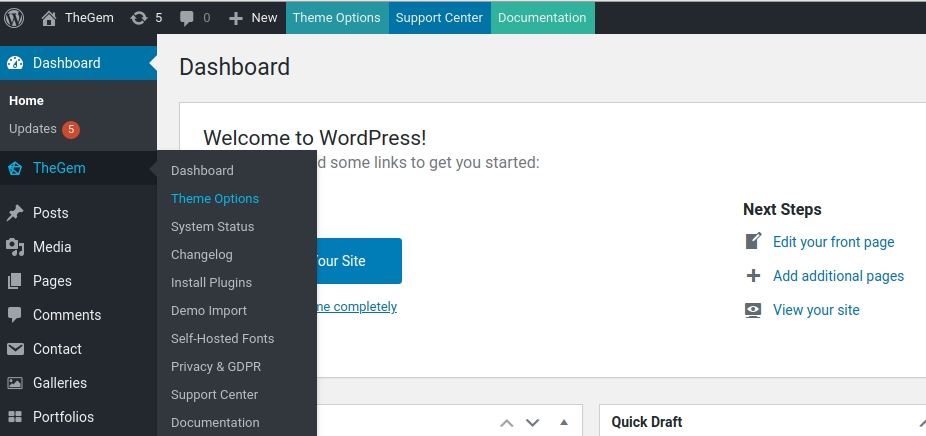Click the comments bubble icon in admin bar
Screen dimensions: 926x436
[185, 17]
